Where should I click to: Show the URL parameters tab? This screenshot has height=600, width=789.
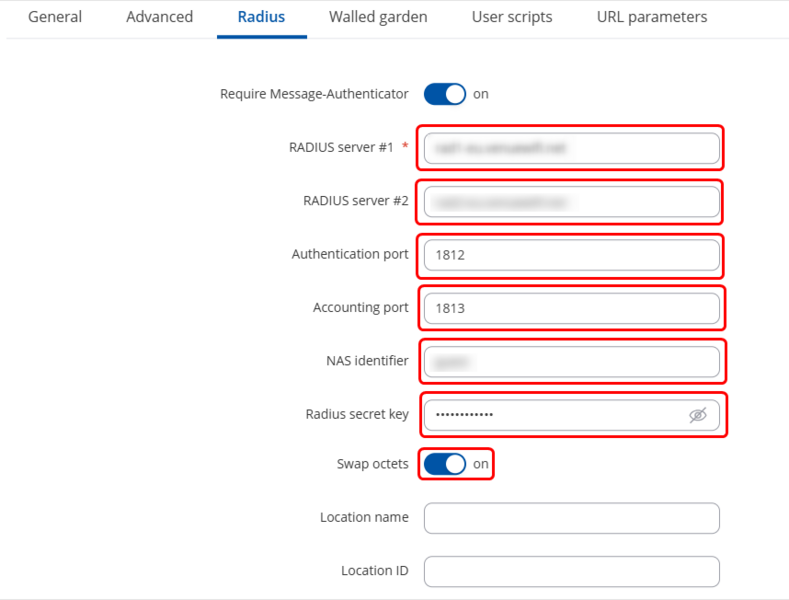coord(652,17)
